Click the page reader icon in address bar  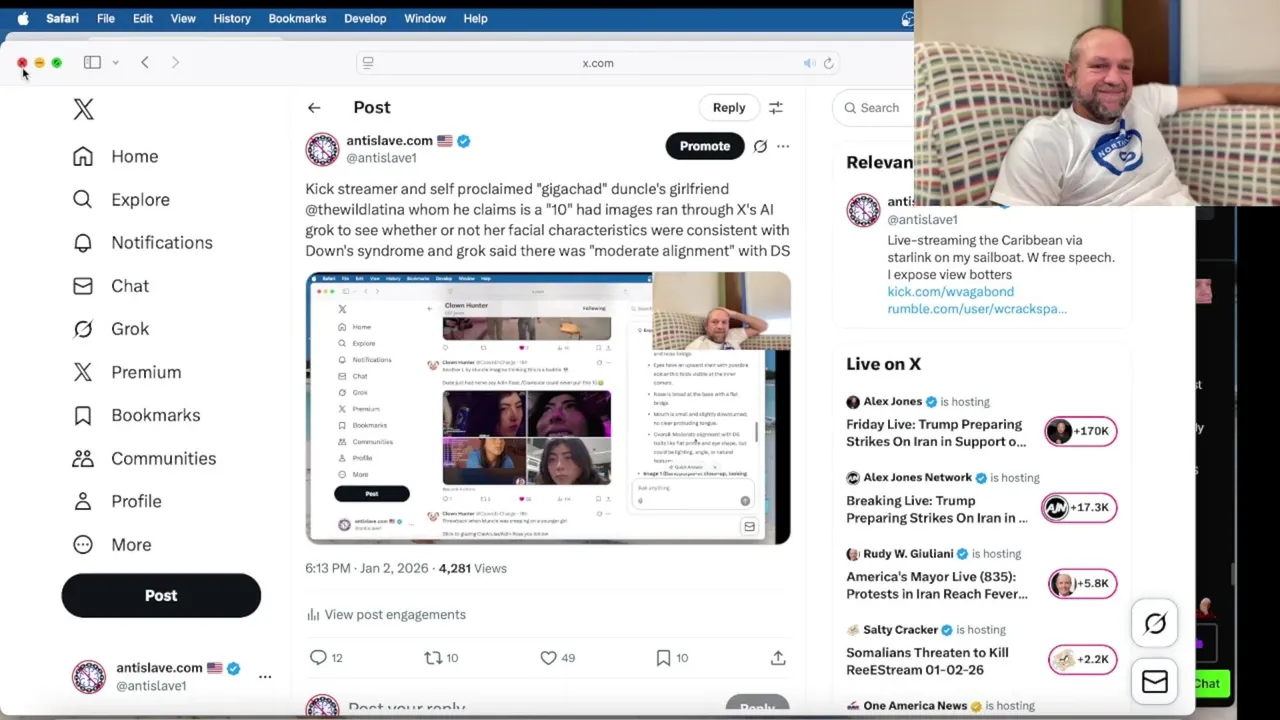(368, 63)
